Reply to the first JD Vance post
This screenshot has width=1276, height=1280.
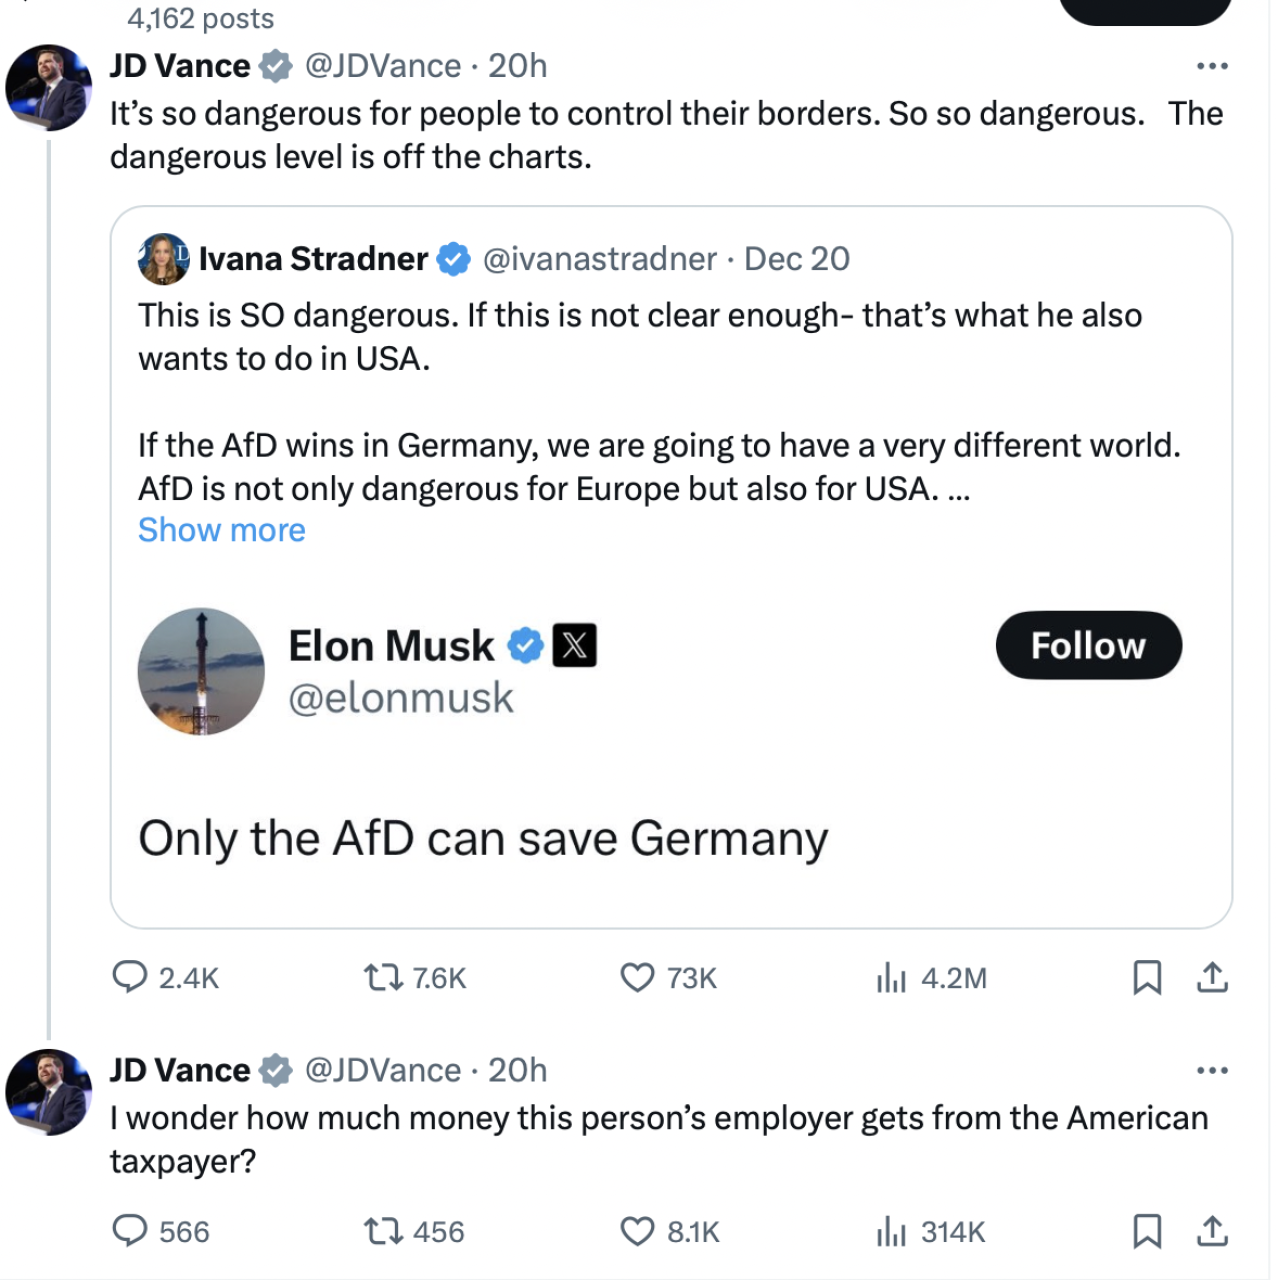130,977
